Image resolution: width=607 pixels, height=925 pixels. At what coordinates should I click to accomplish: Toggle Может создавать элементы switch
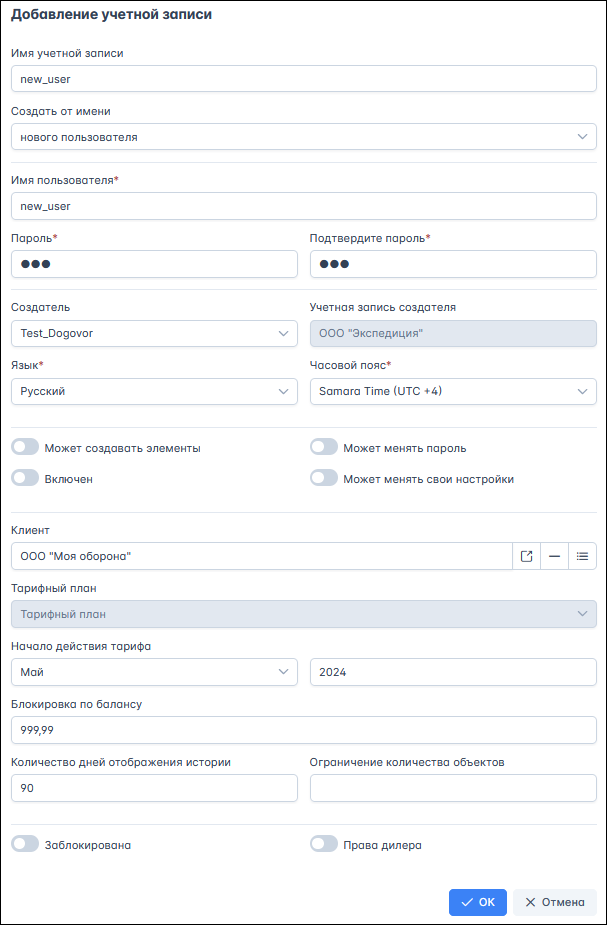tap(25, 448)
